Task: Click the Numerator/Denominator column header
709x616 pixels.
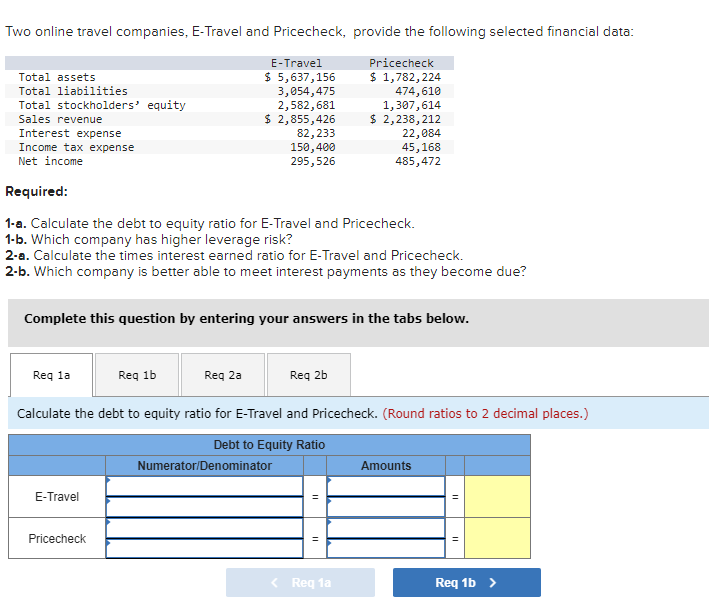Action: (204, 465)
